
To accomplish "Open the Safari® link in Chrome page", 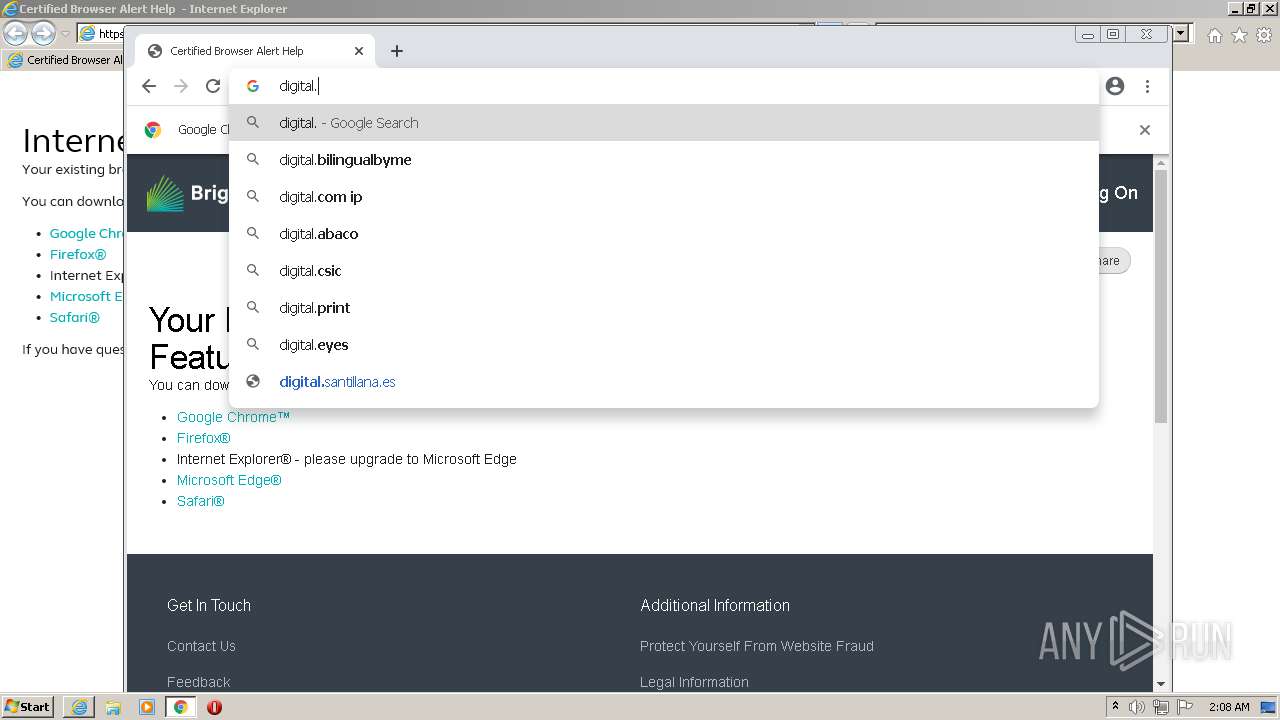I will tap(201, 501).
